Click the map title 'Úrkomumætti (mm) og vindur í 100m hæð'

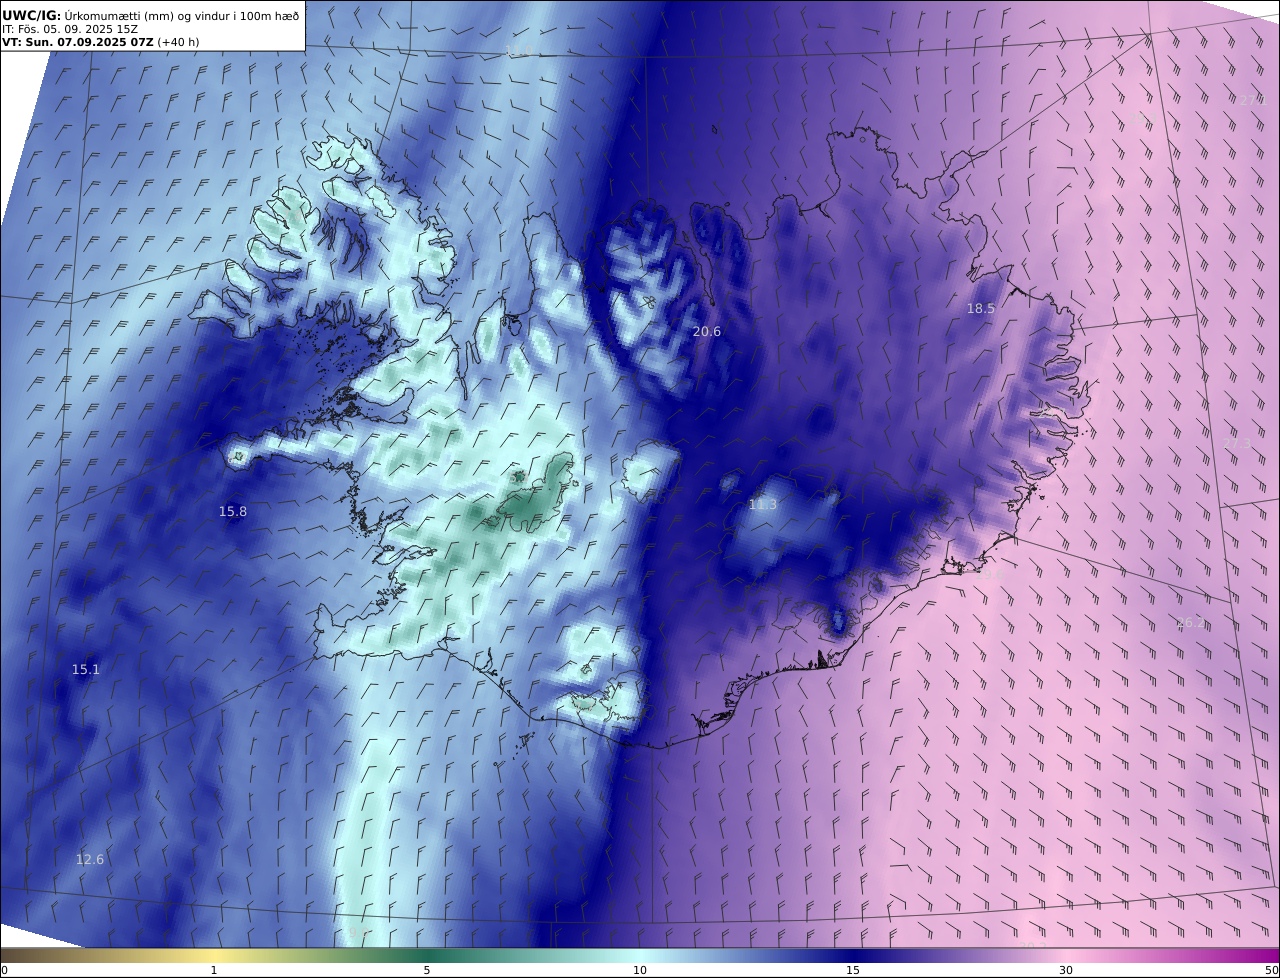182,15
